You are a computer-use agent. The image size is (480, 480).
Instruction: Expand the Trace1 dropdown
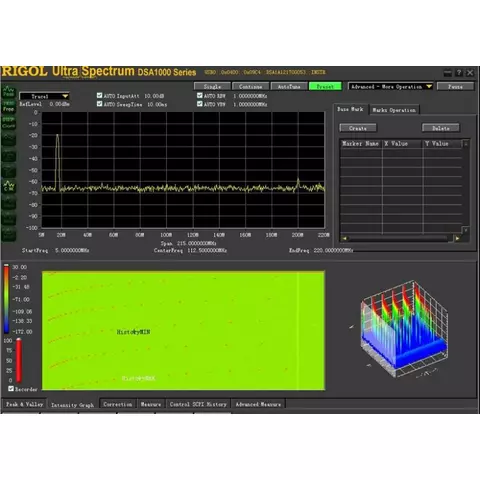45,96
